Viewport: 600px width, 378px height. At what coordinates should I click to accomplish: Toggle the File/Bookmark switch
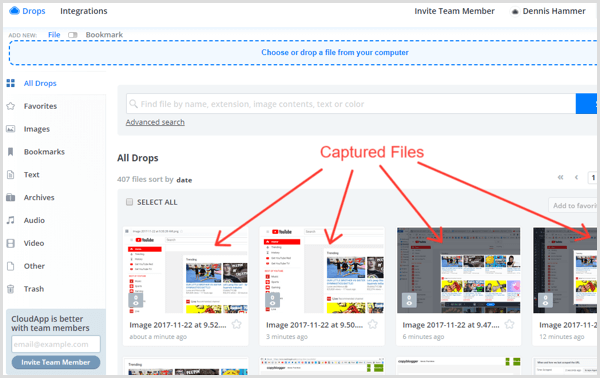pos(73,35)
